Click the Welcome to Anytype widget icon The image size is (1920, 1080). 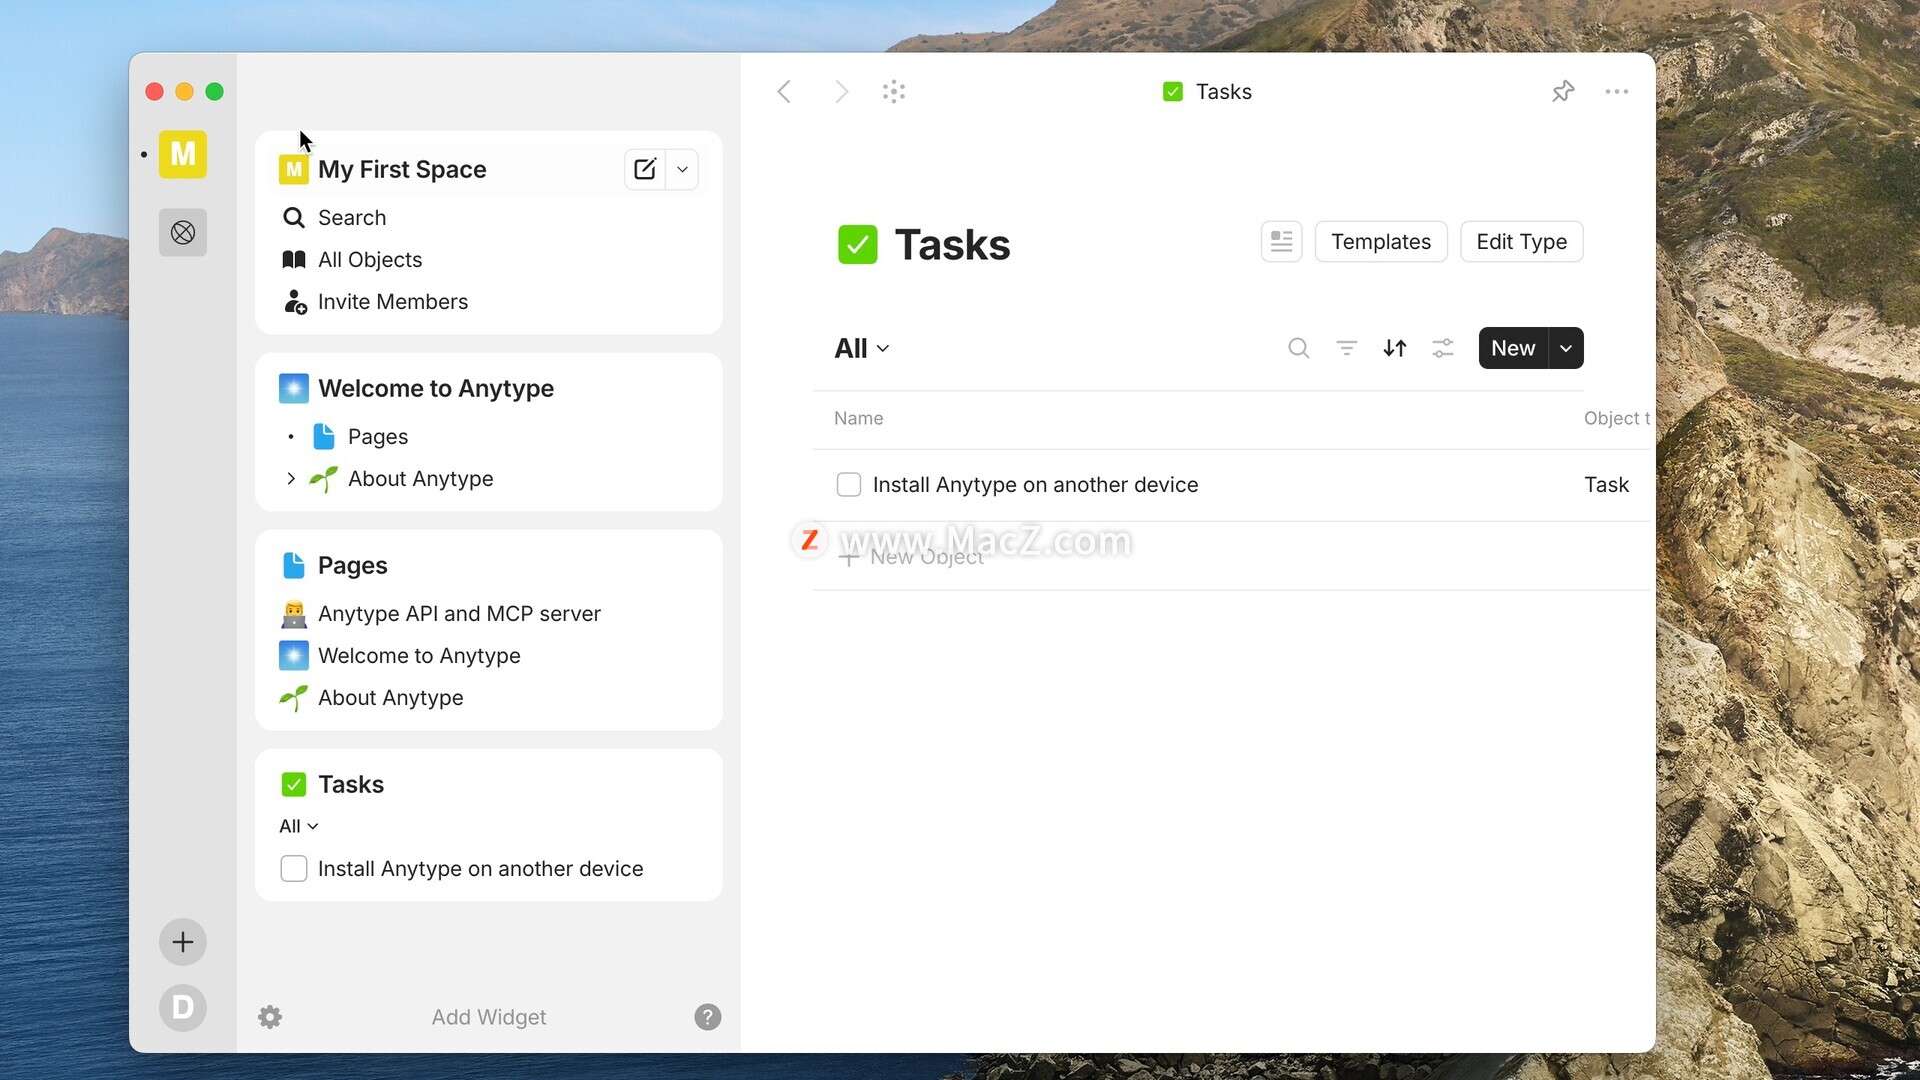point(293,388)
